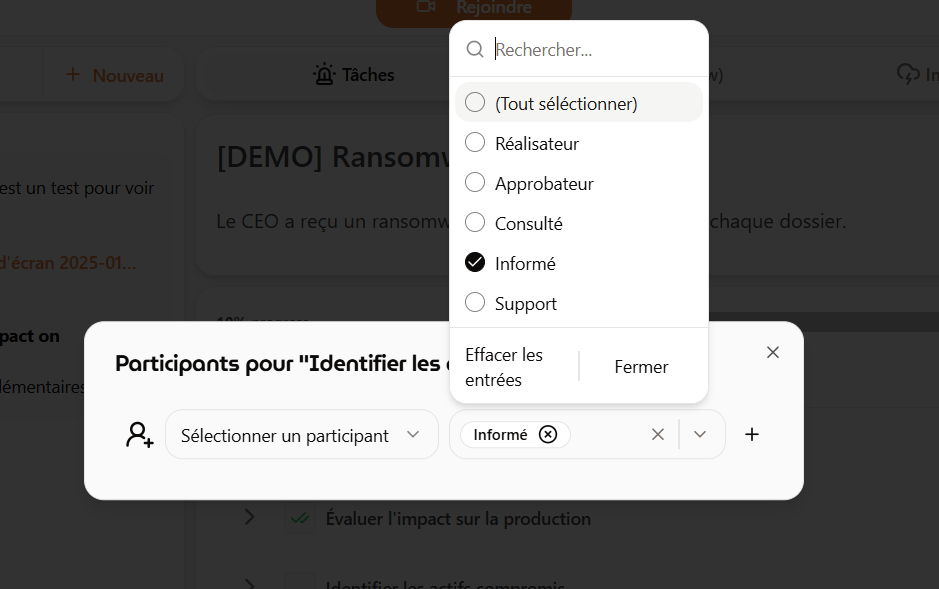The image size is (939, 589).
Task: Open the Tâches tab
Action: tap(354, 74)
